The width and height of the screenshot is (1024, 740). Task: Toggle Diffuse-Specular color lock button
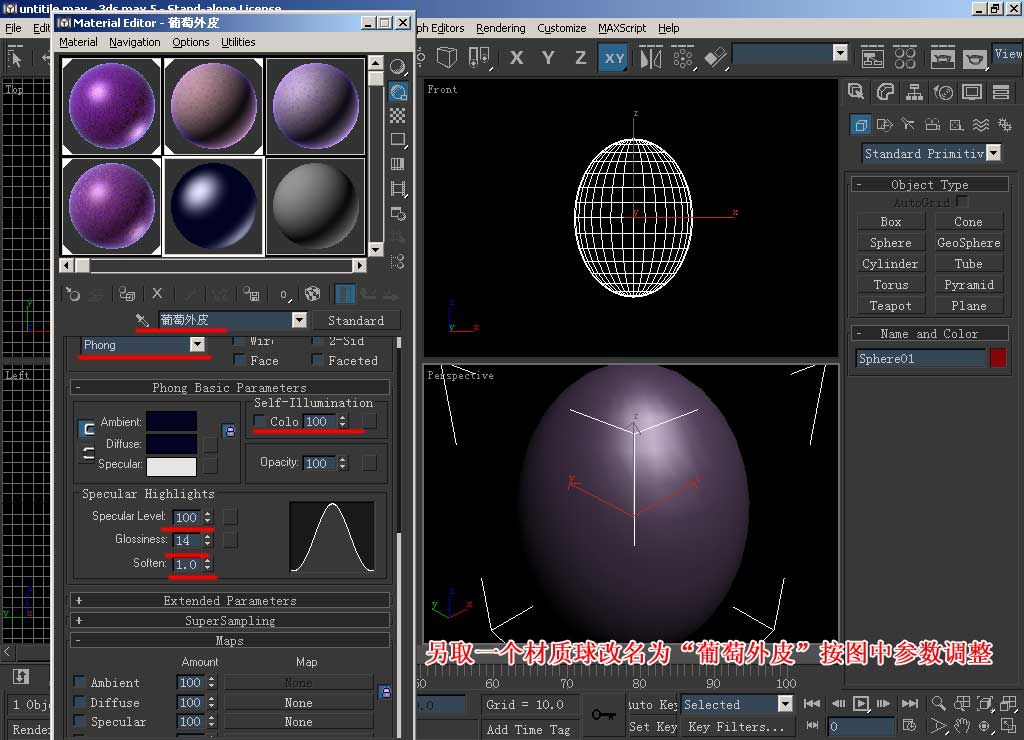click(x=88, y=453)
